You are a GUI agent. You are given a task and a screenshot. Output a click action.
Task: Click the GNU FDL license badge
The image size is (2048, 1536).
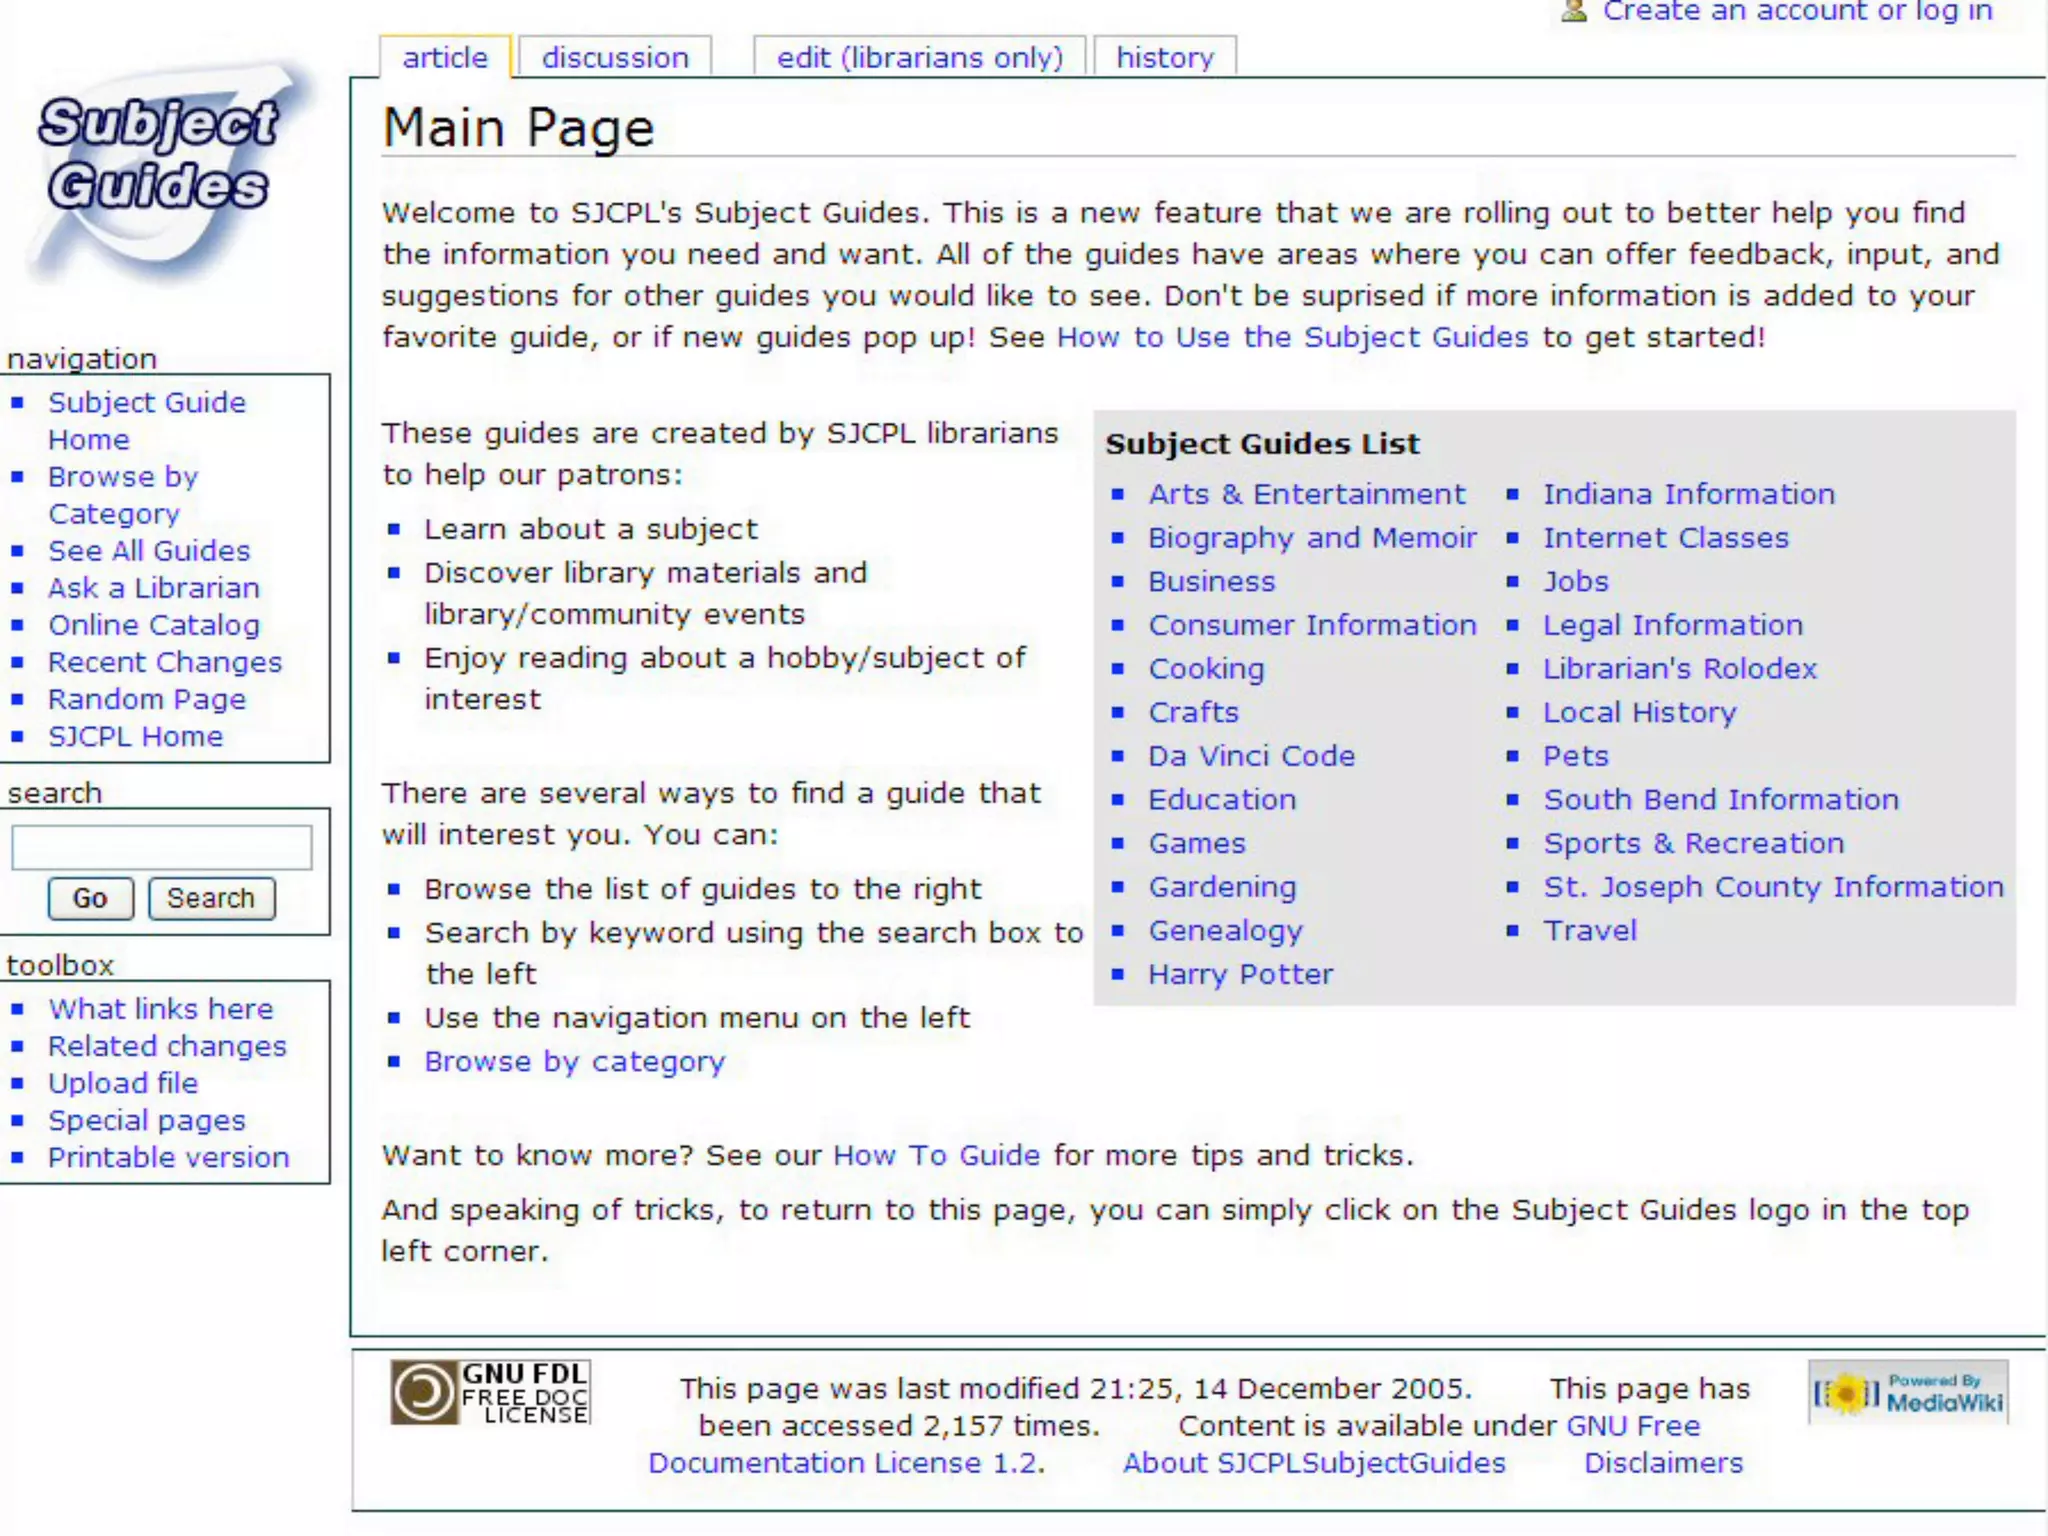(490, 1391)
